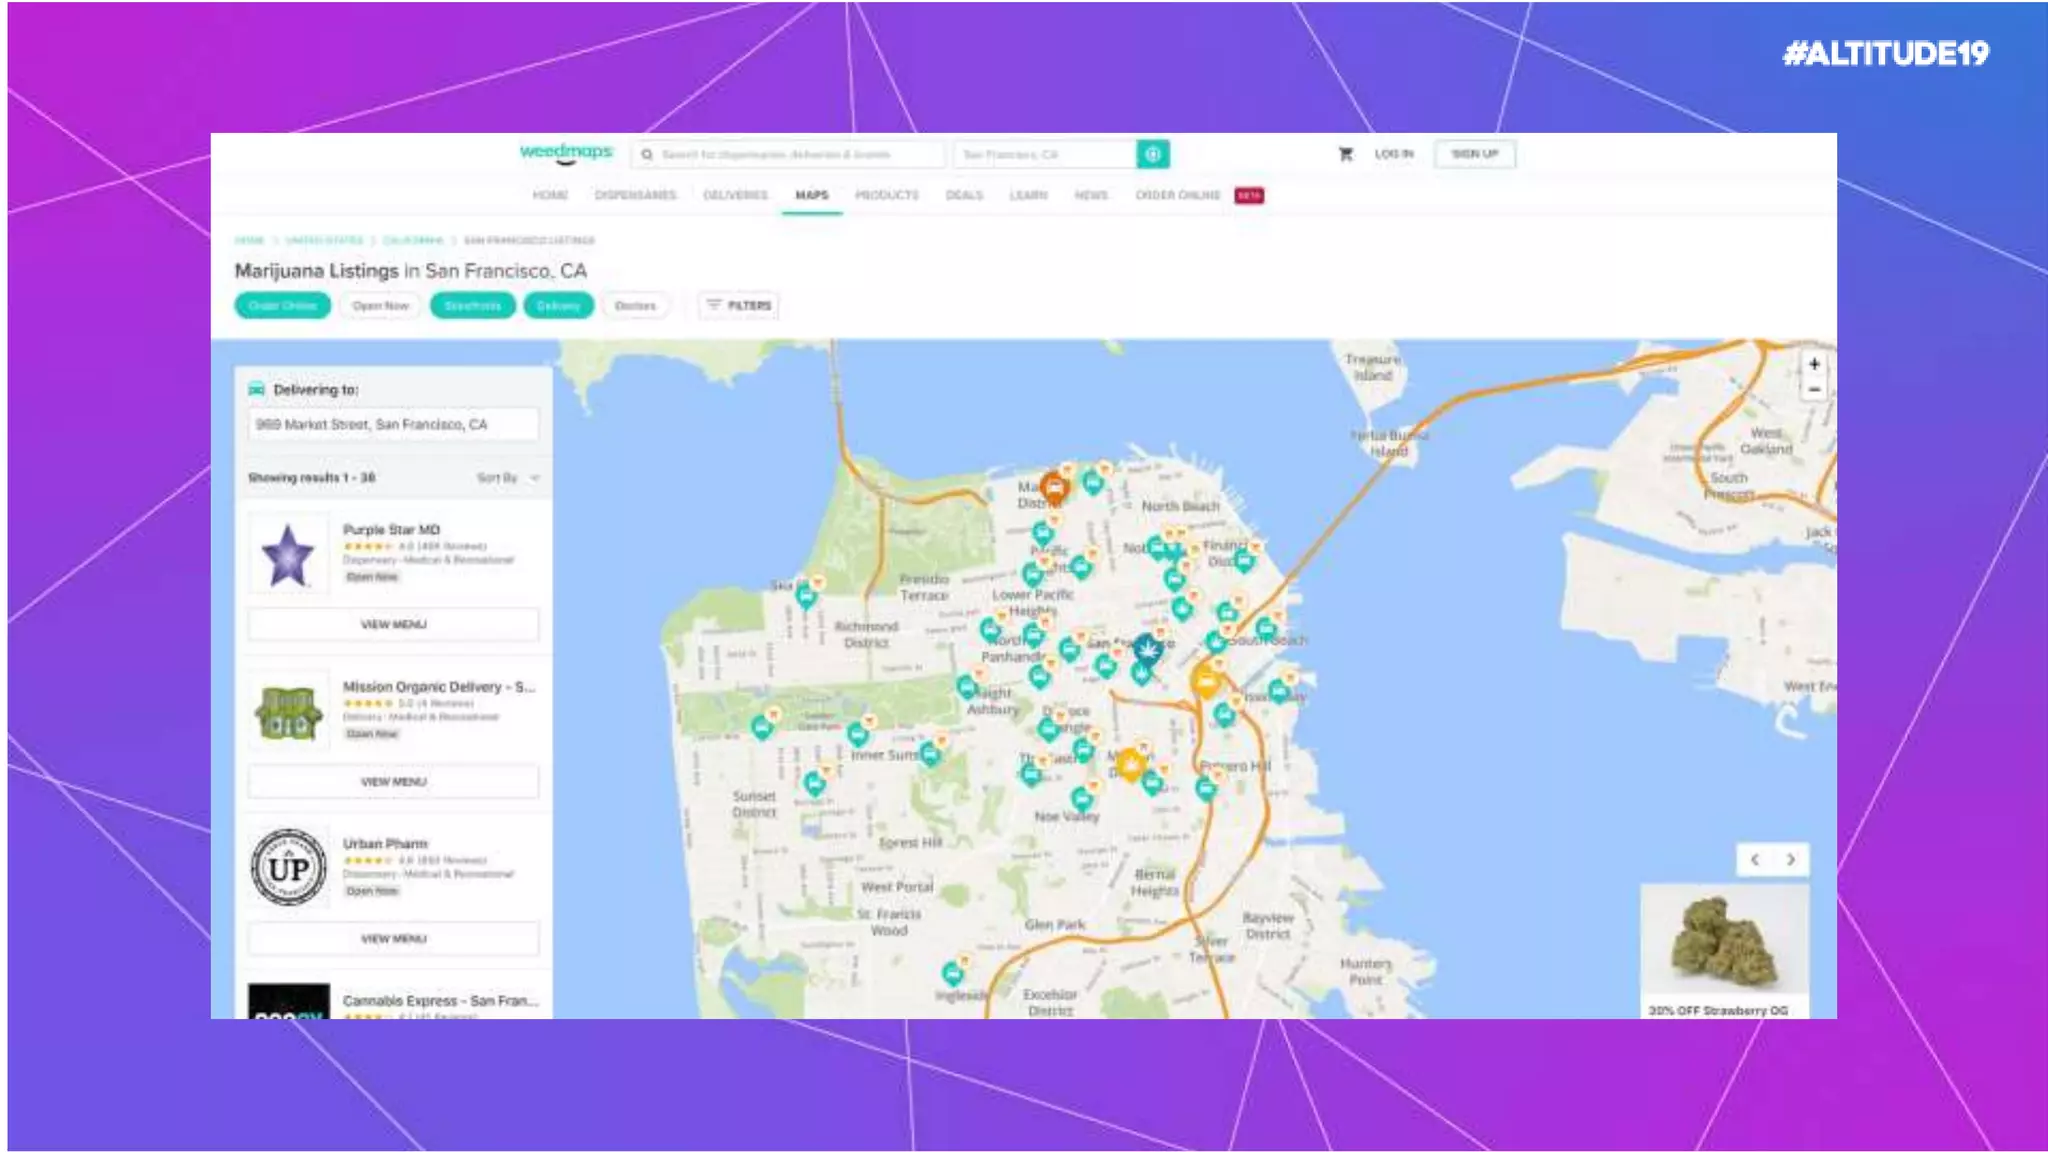
Task: Click the dark blue leaf map marker
Action: (1147, 651)
